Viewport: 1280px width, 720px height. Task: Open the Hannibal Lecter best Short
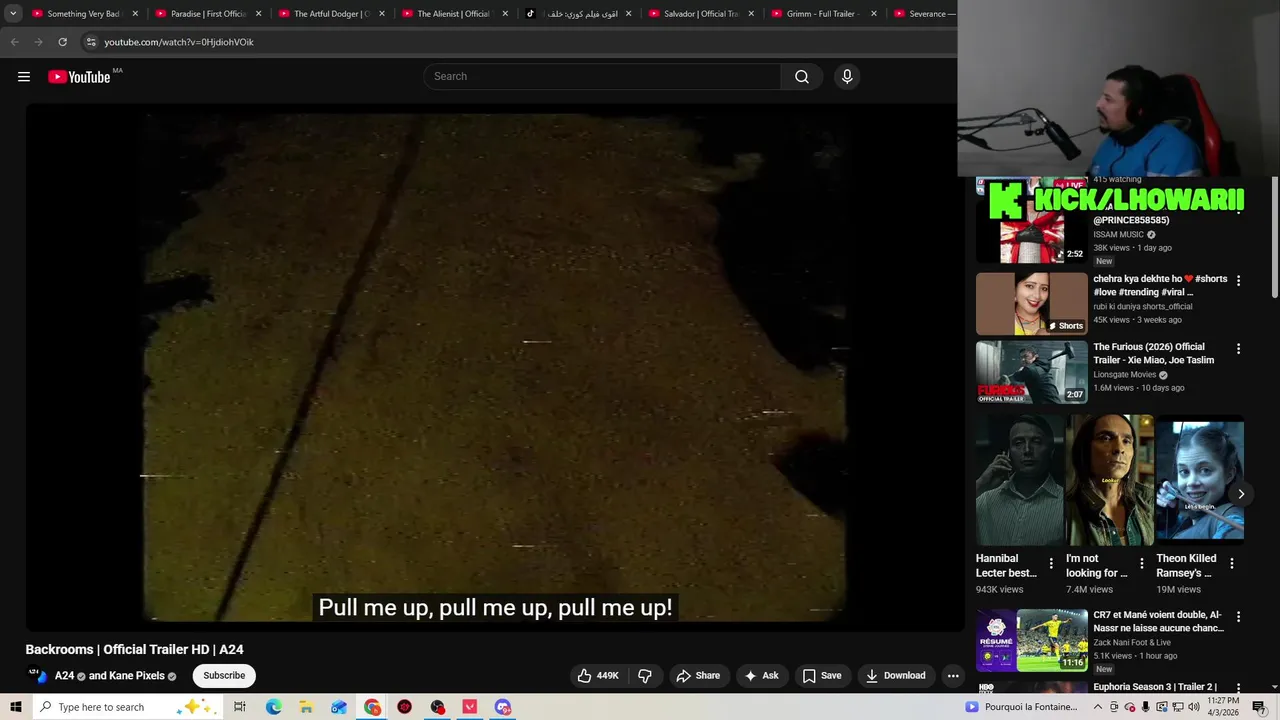[x=1019, y=480]
